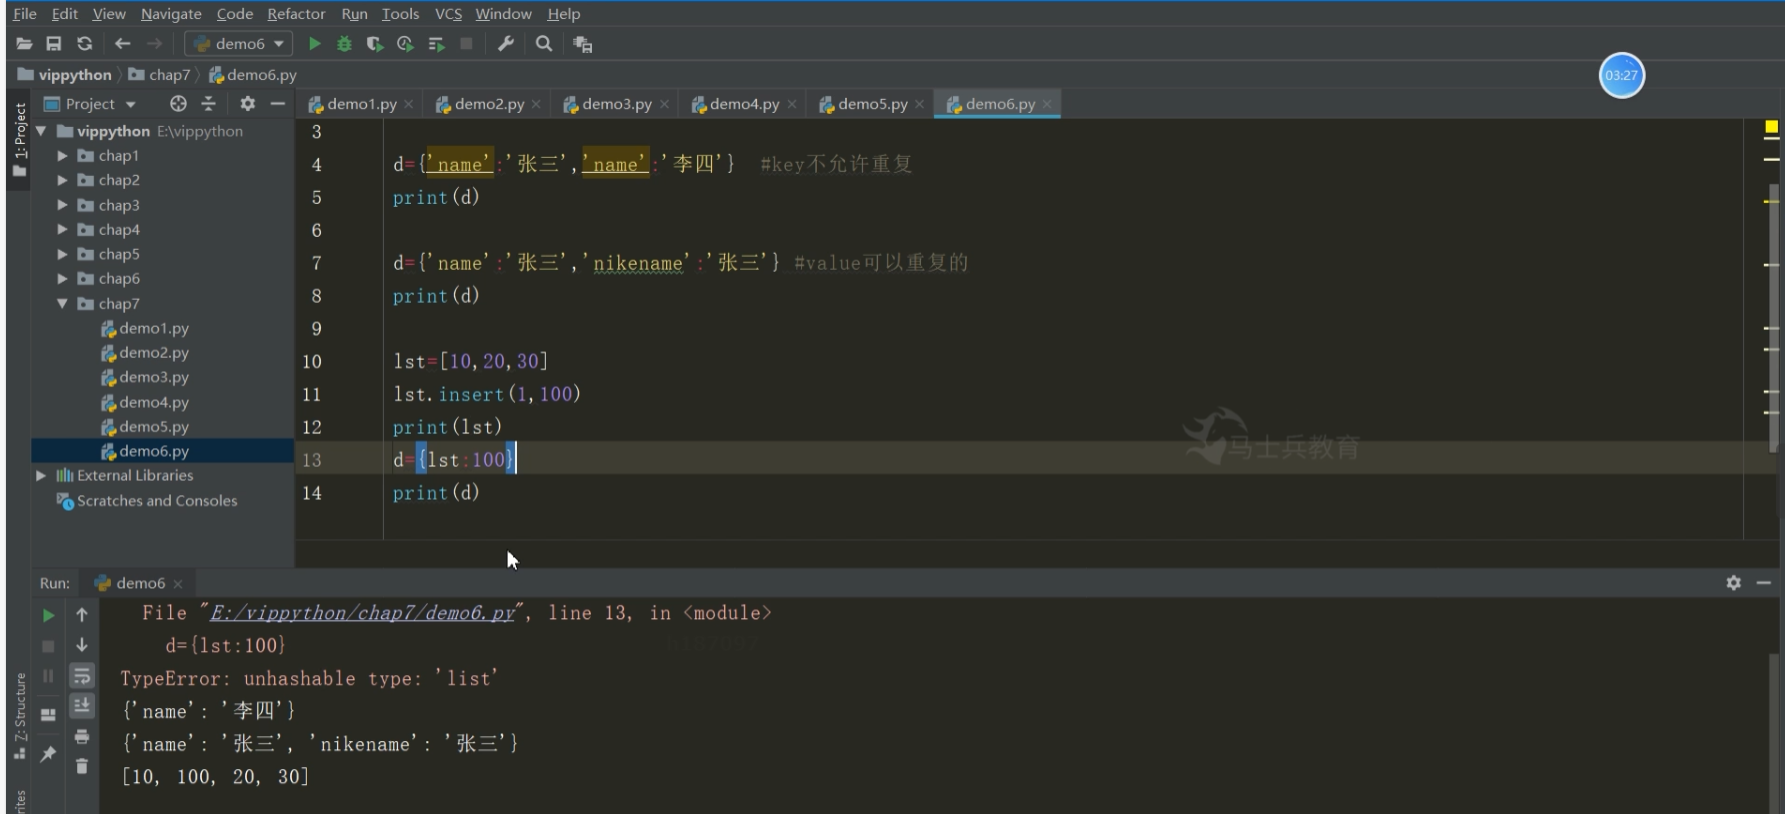Expand the chap6 folder
This screenshot has height=814, width=1785.
click(x=62, y=279)
